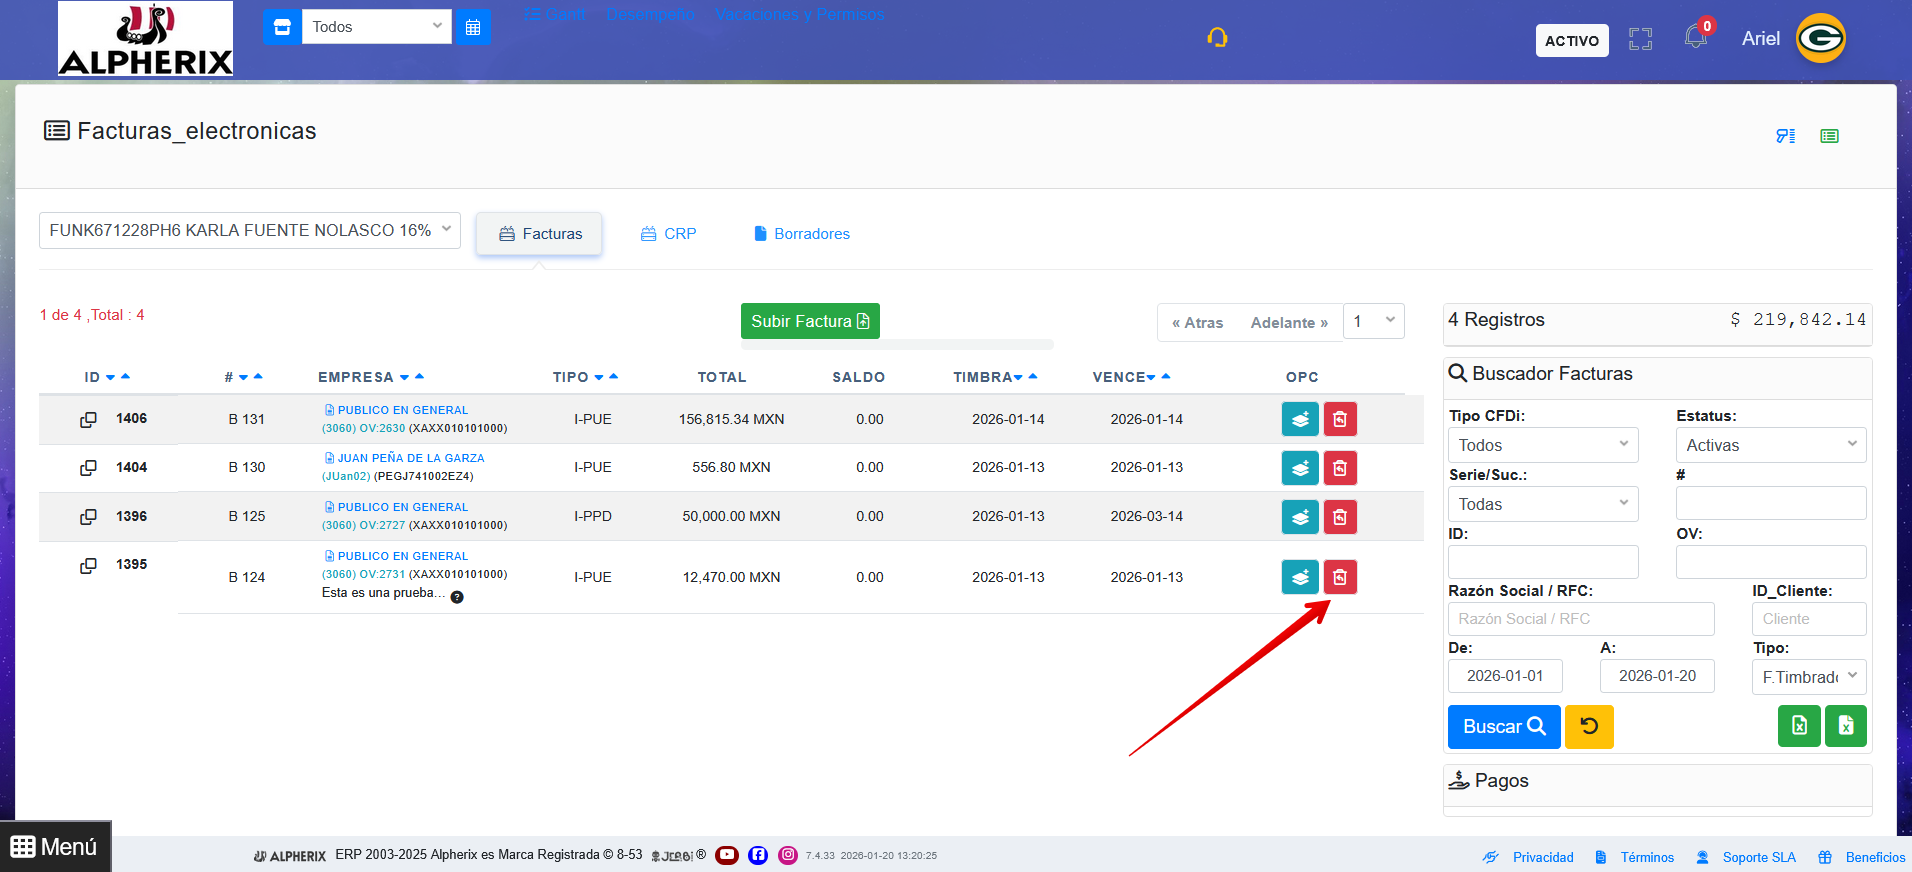1912x872 pixels.
Task: Open the Tipo CFDi dropdown
Action: click(x=1542, y=445)
